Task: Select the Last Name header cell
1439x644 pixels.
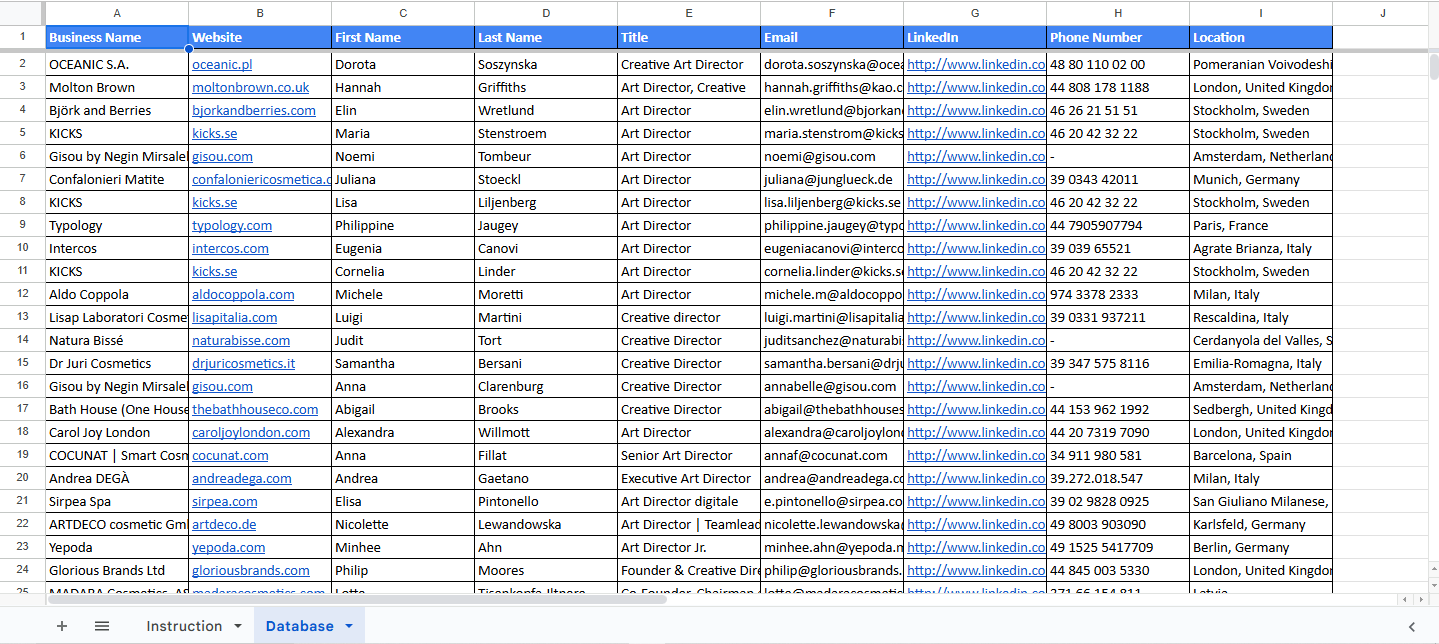Action: [x=546, y=37]
